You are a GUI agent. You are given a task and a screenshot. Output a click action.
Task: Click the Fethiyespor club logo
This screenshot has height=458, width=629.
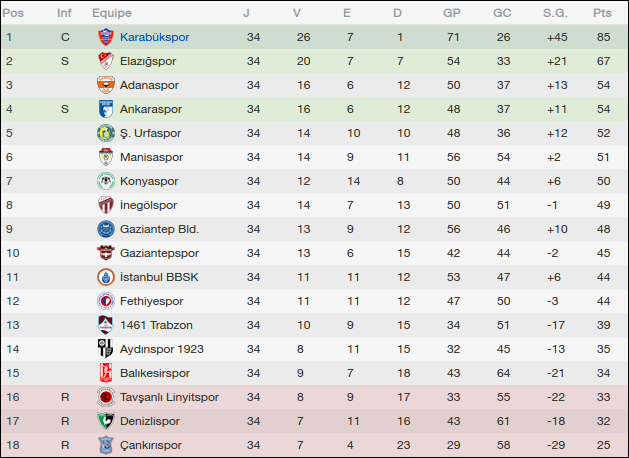[105, 301]
